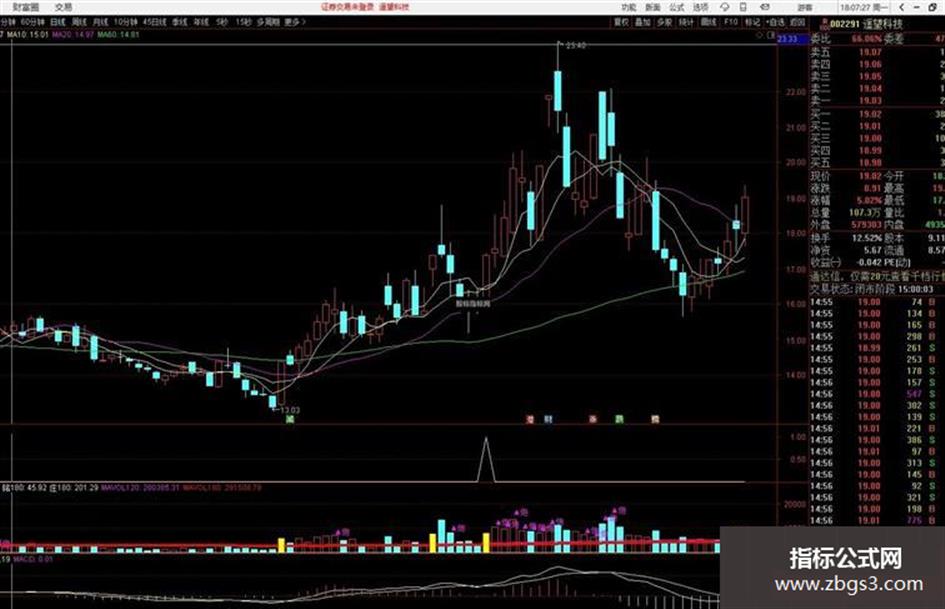
Task: Click the MA20 indicator value label
Action: [73, 35]
